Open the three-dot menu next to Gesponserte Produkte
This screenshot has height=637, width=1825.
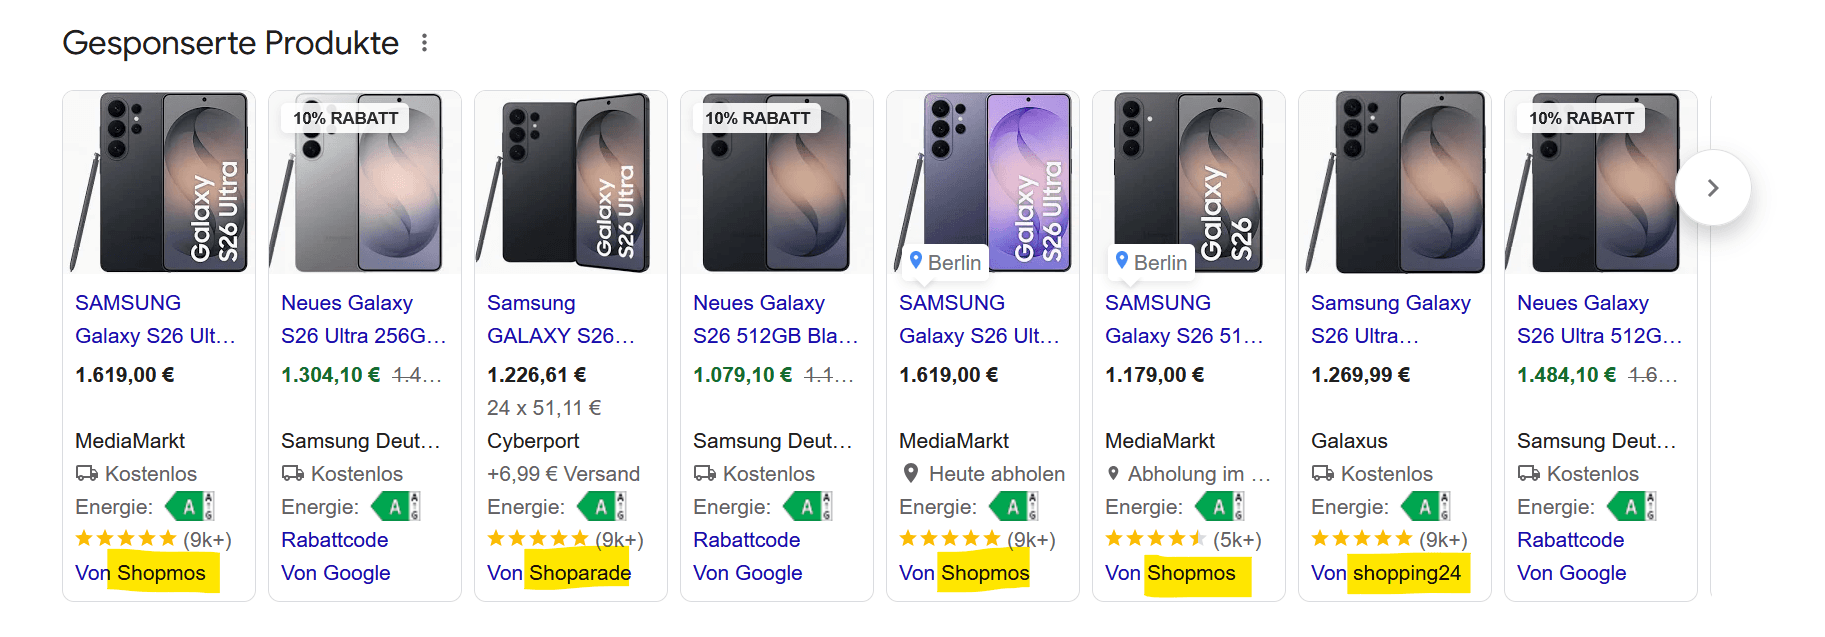coord(424,42)
